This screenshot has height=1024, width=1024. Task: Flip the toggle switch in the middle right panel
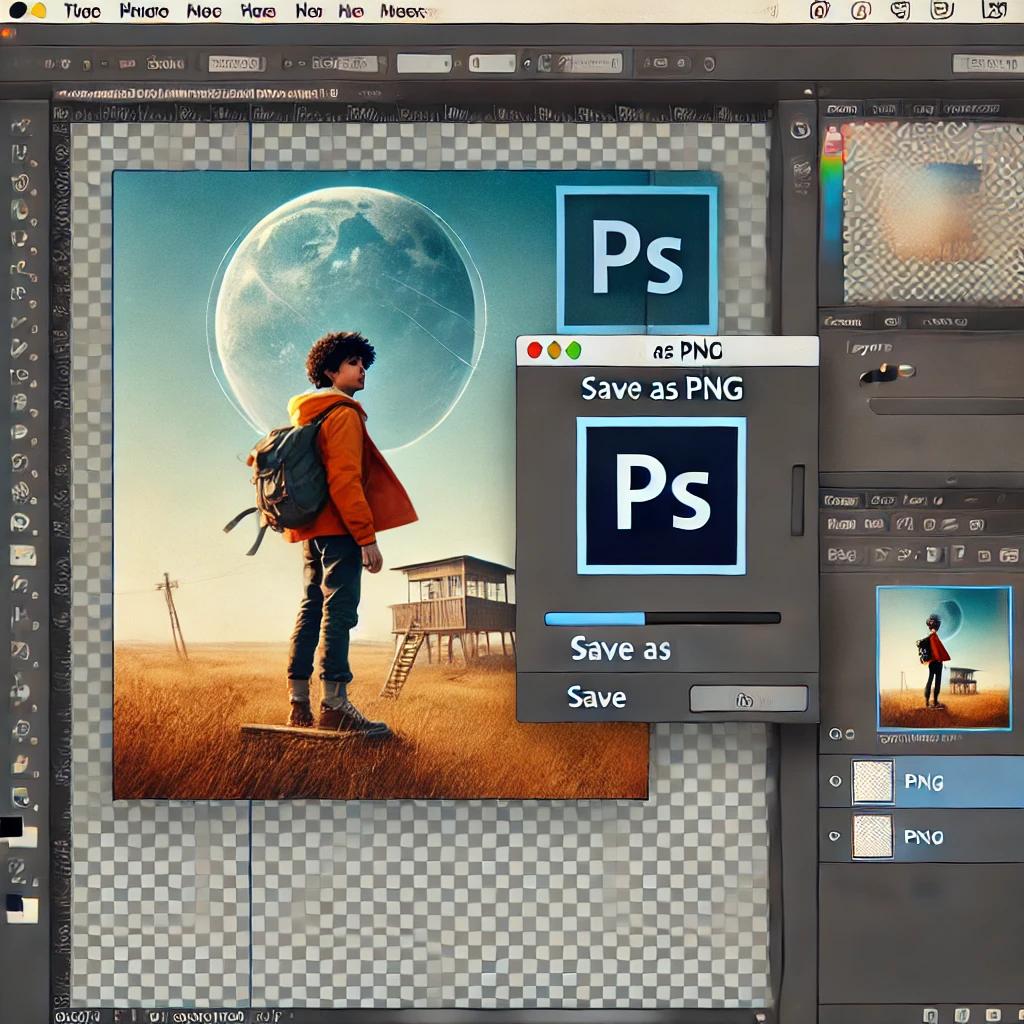tap(888, 373)
